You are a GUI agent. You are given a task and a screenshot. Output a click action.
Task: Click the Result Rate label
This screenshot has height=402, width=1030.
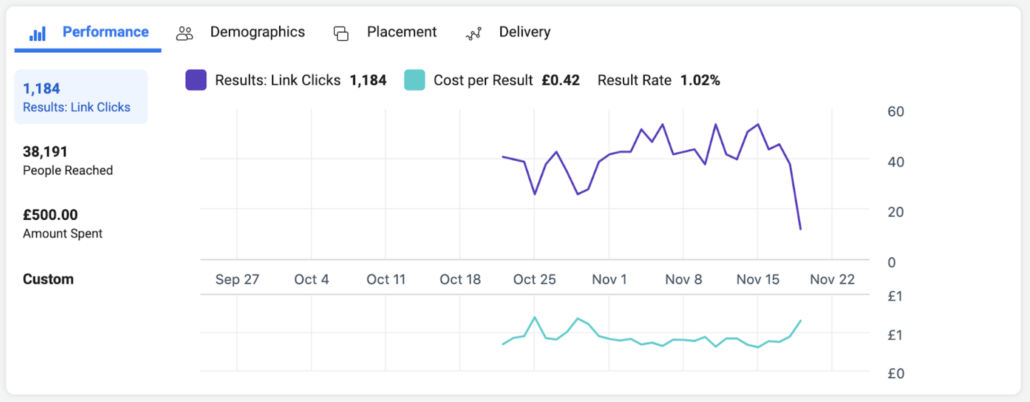634,81
